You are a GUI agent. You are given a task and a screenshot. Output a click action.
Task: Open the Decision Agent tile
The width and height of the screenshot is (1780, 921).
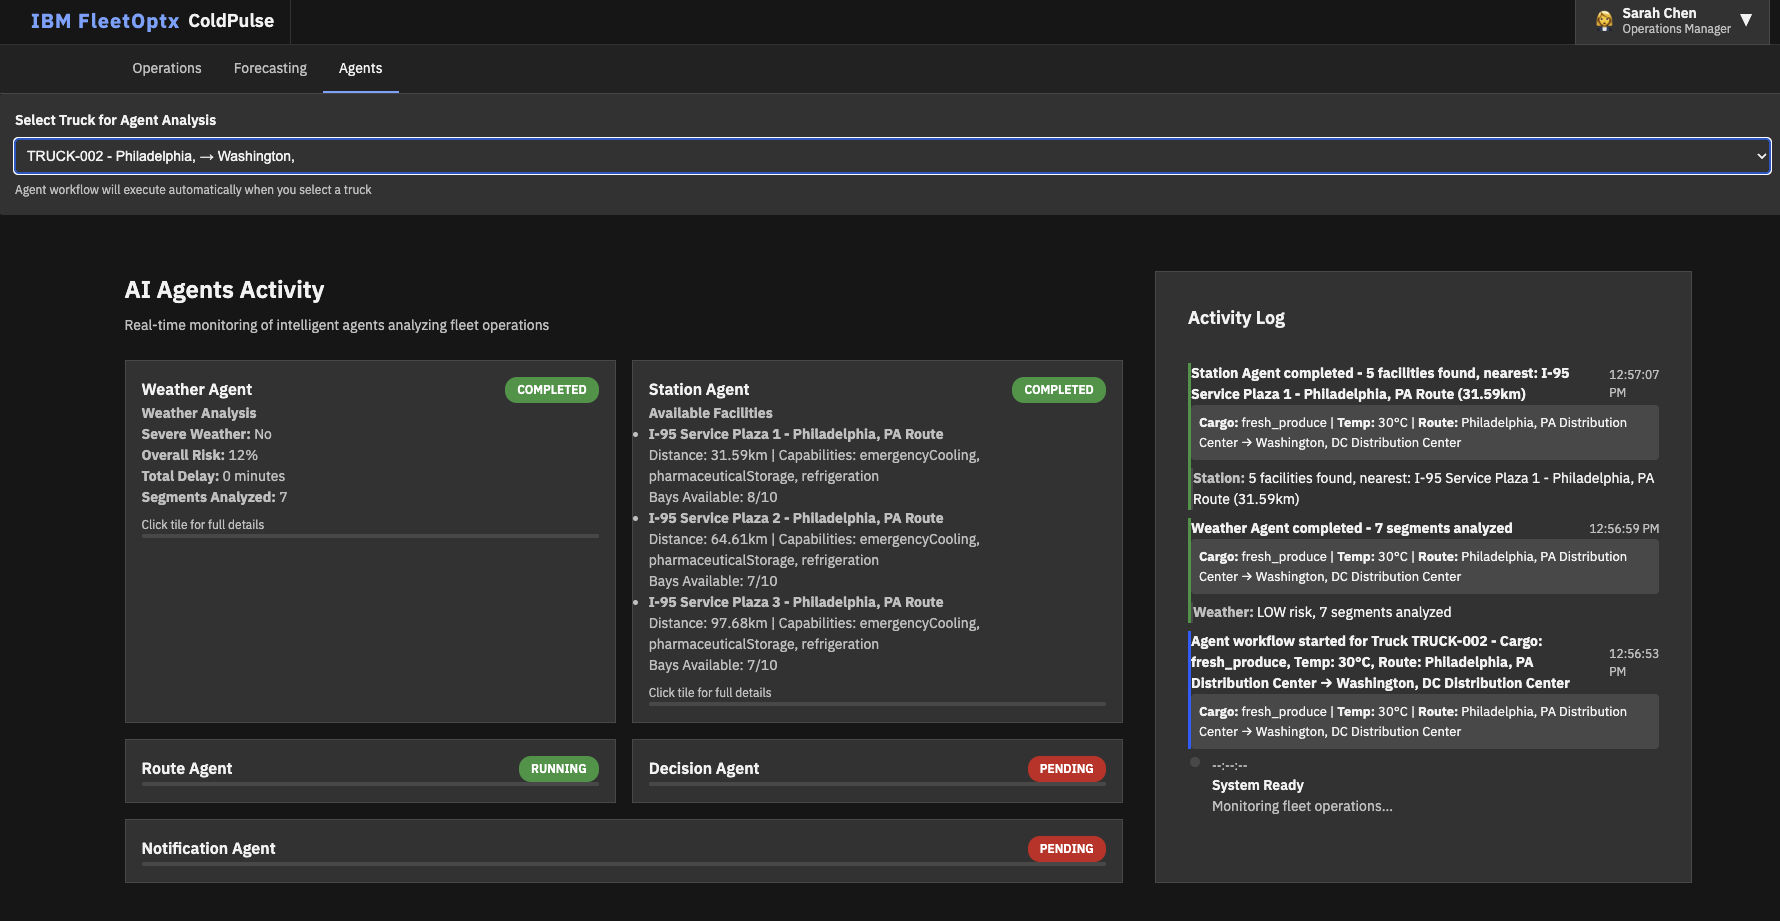coord(877,771)
